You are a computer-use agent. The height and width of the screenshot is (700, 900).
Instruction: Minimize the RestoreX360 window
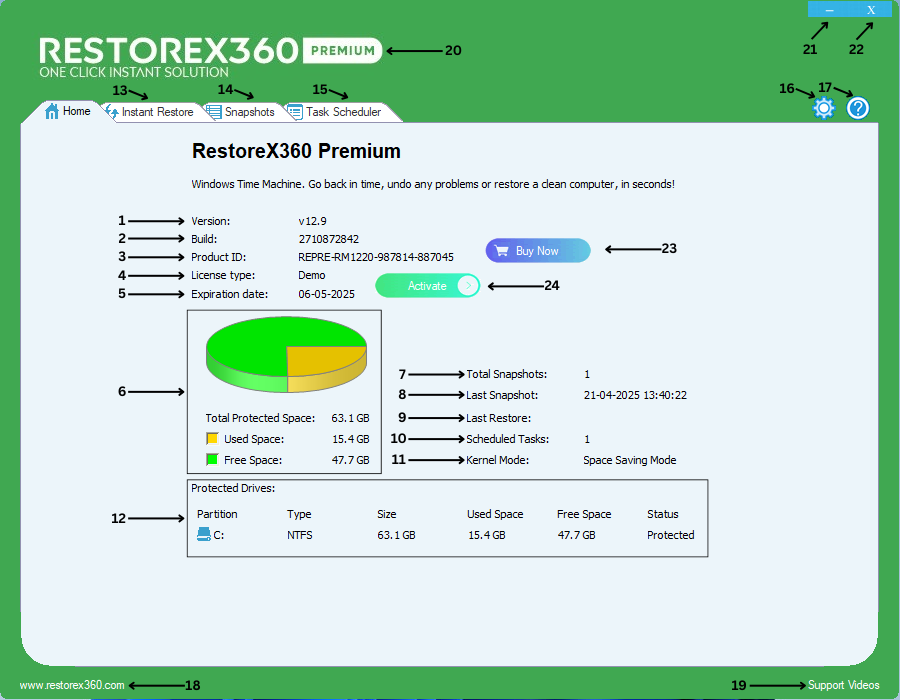[x=829, y=9]
